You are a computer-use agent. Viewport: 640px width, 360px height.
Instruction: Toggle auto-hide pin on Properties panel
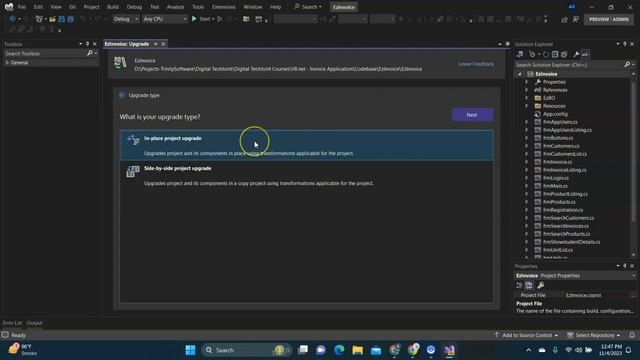click(x=624, y=266)
